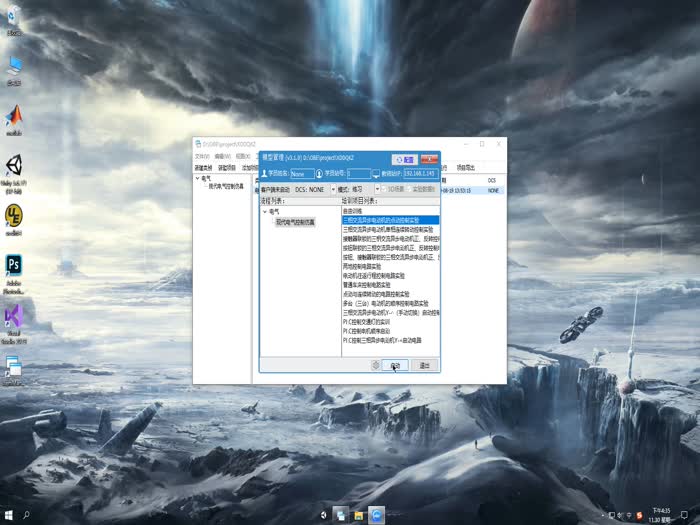Select 现代电气控制仿真 in the course tree

tap(295, 222)
